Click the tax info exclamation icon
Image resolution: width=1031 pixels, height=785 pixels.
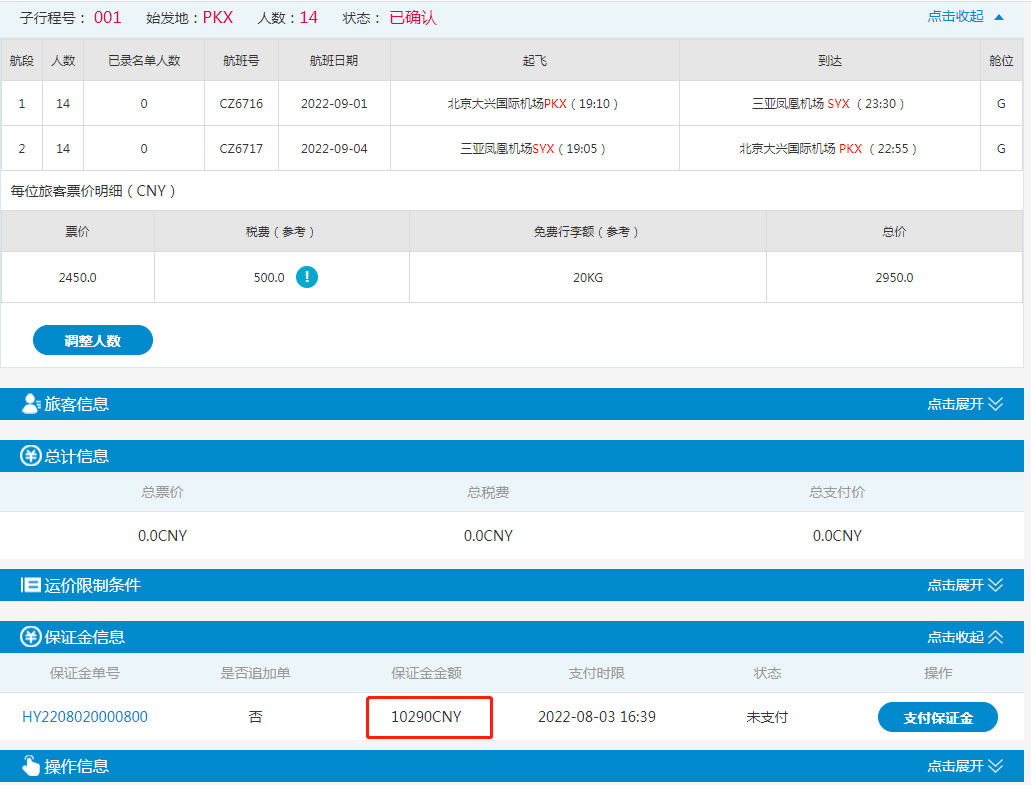307,277
